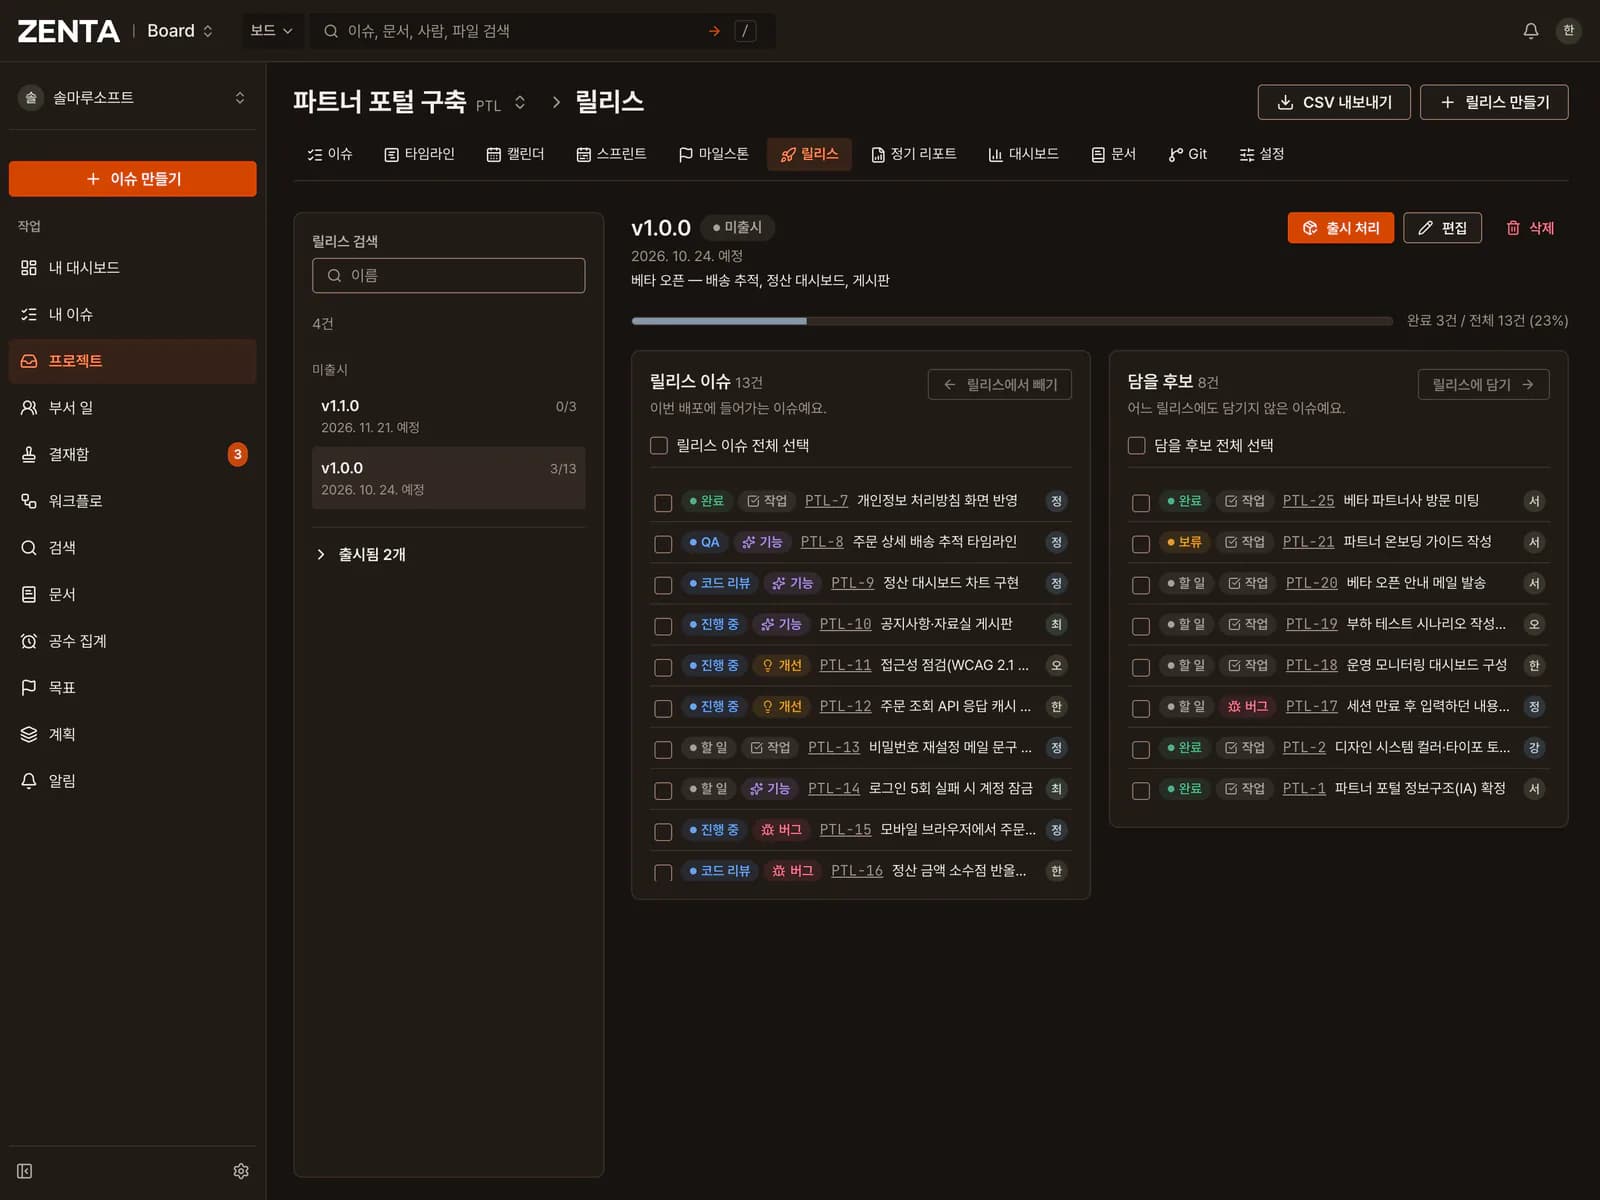
Task: Open user avatar menu top right
Action: pos(1568,31)
